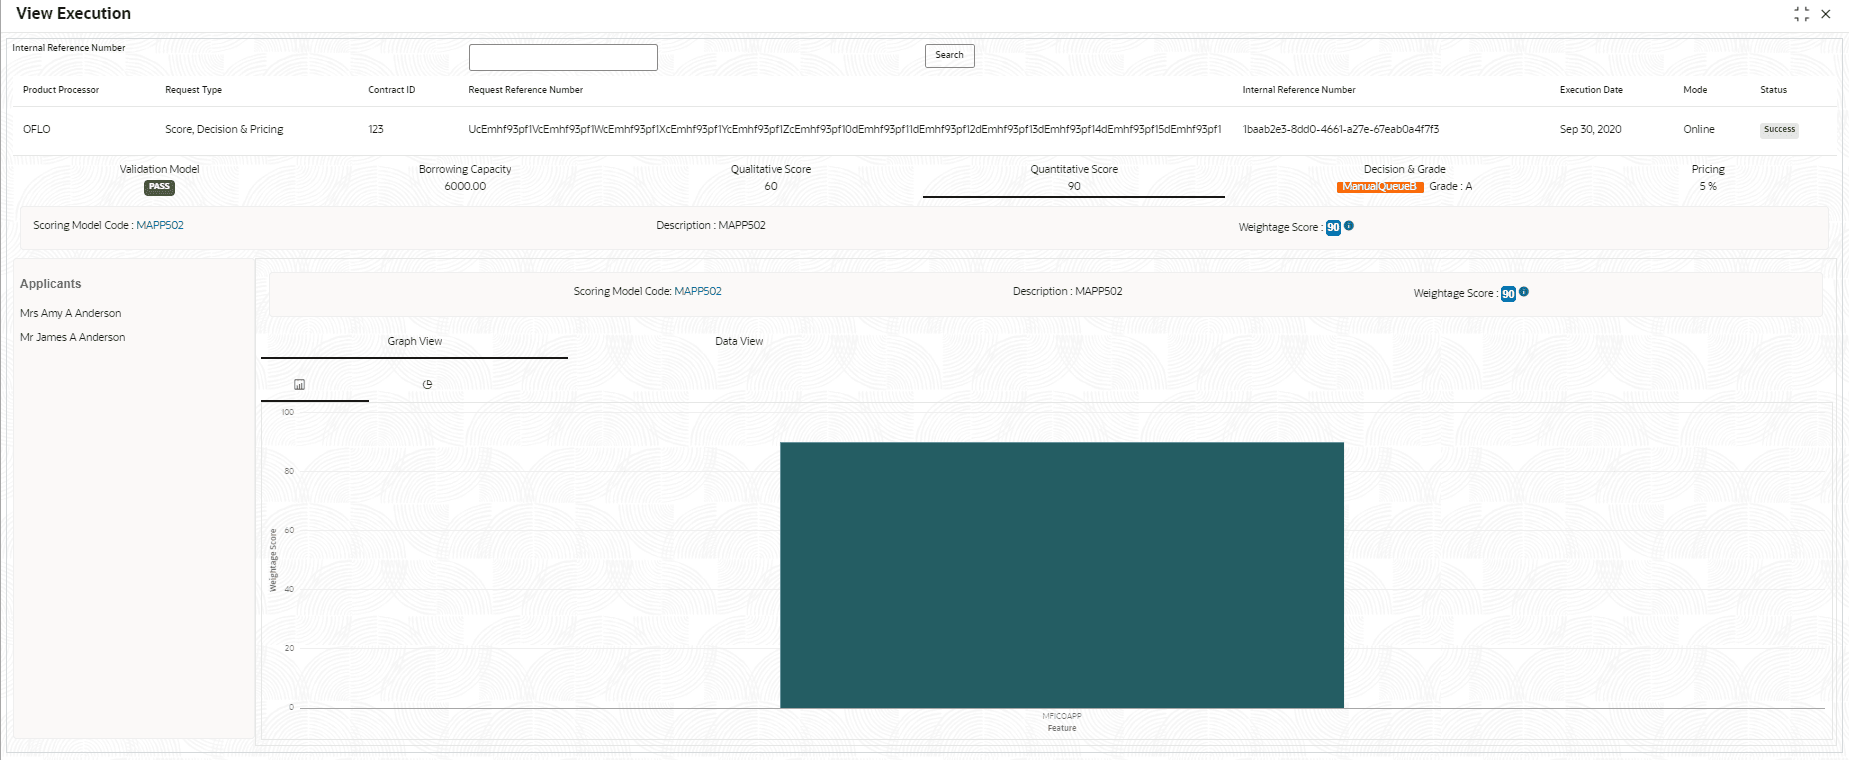Click the OFLO product processor cell

37,130
